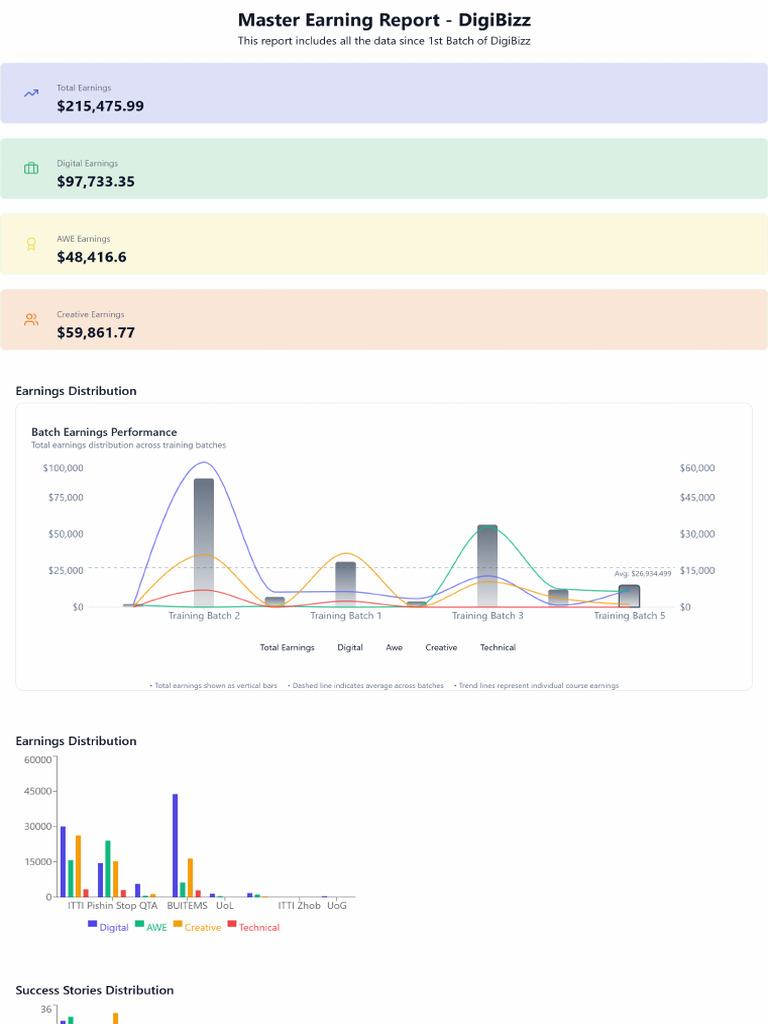Viewport: 768px width, 1024px height.
Task: Click the trending arrow icon in Total Earnings card
Action: (x=31, y=93)
